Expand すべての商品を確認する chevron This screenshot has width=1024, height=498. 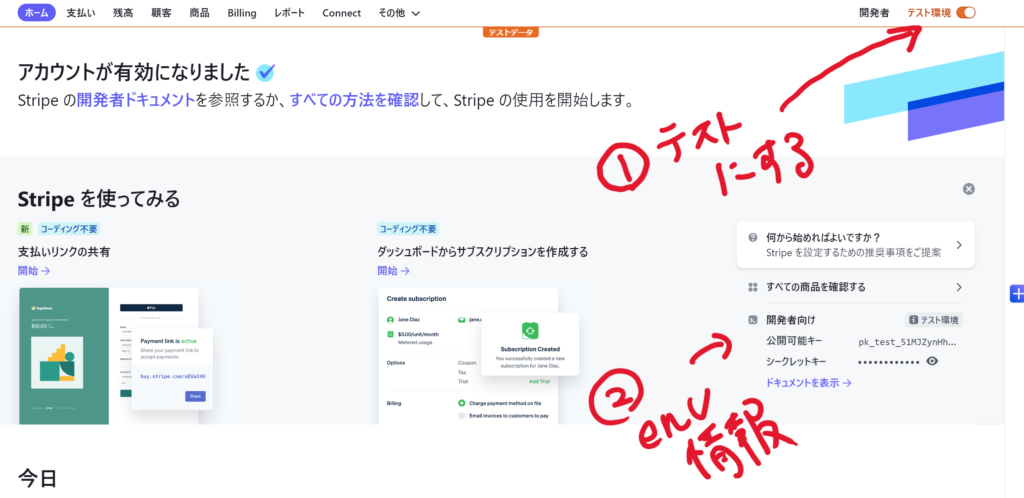point(959,287)
